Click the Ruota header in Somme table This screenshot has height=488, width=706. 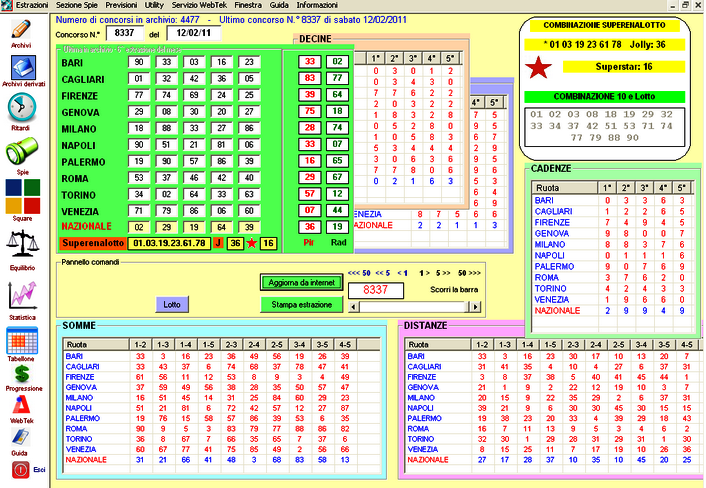(x=96, y=344)
